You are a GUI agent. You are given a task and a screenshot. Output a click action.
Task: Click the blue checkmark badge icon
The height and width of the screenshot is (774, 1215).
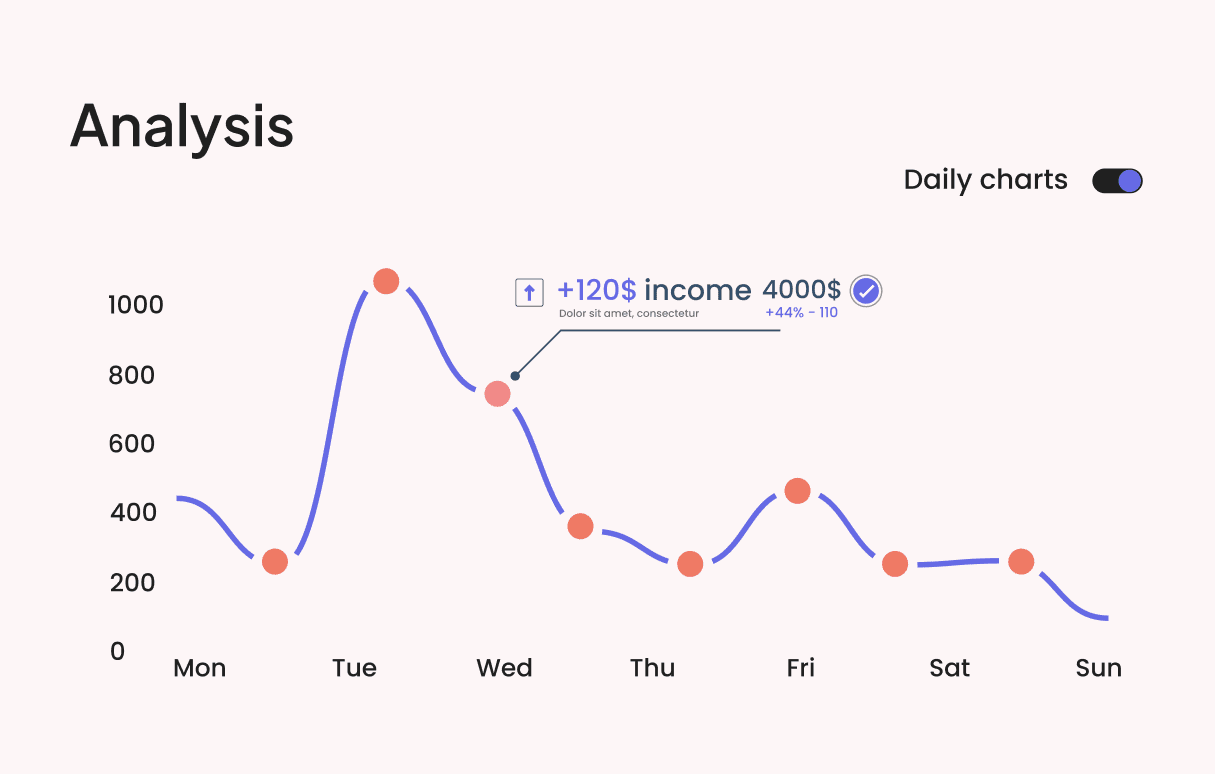[x=866, y=291]
